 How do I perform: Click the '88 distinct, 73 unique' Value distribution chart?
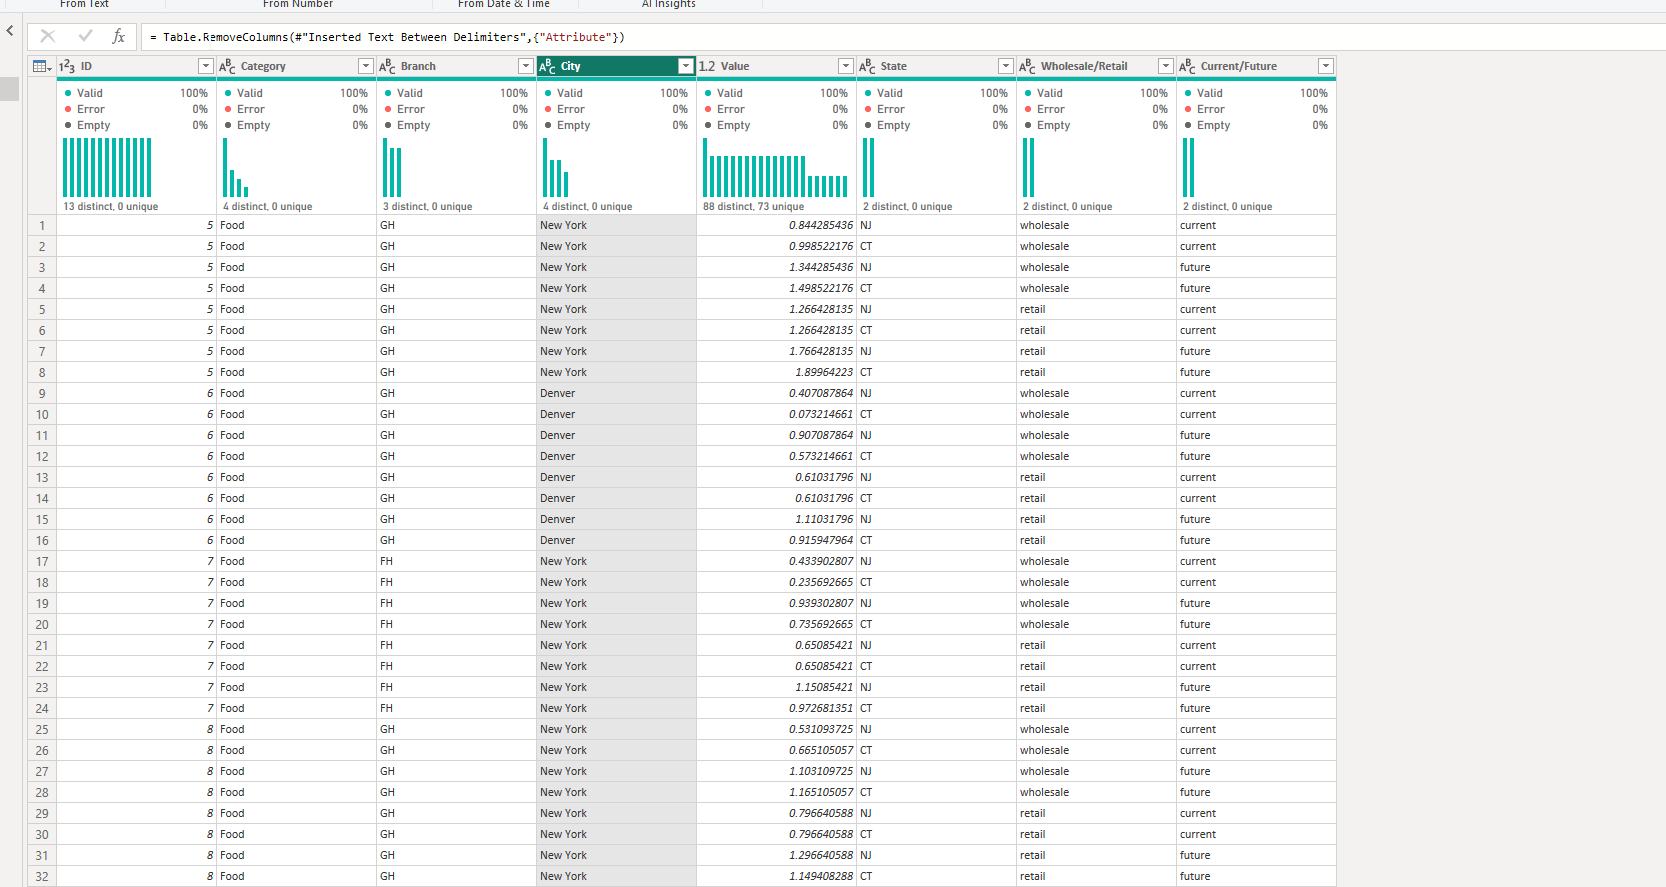pos(775,168)
